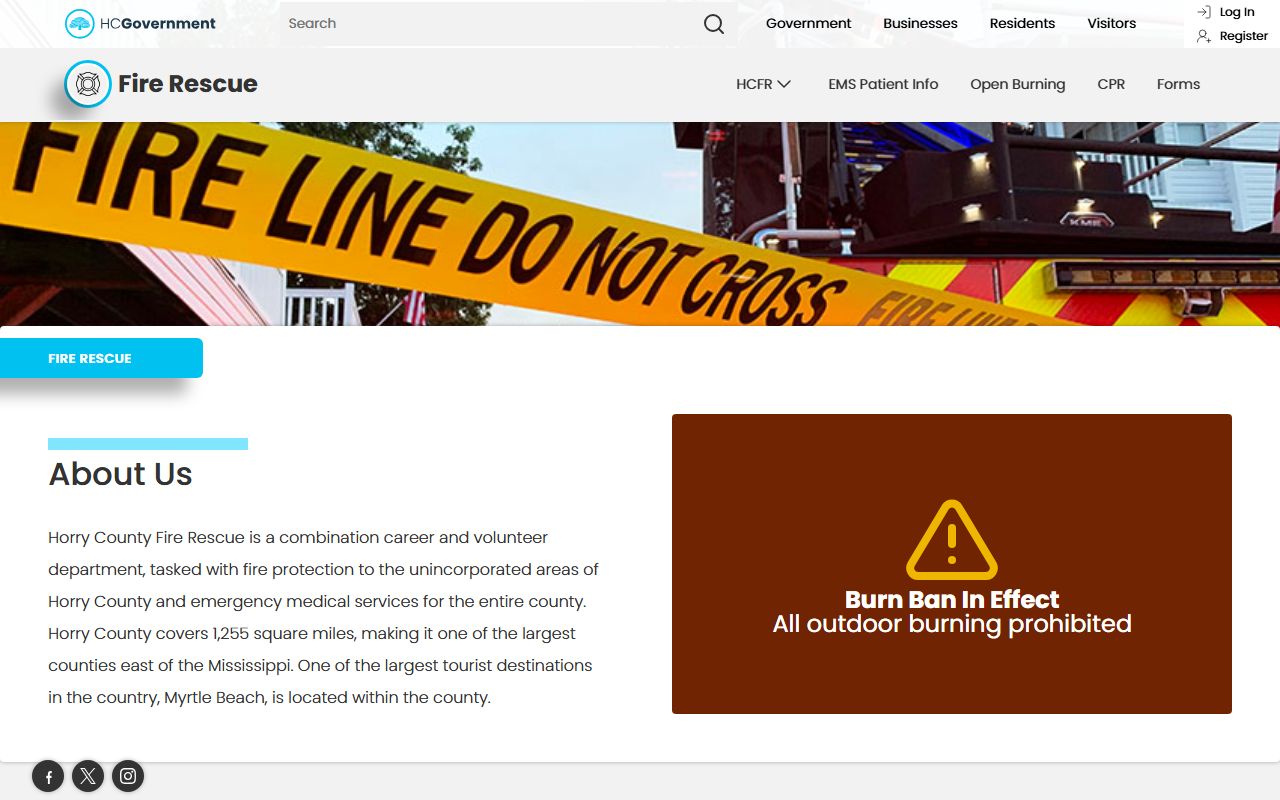Open the X (Twitter) social icon
Image resolution: width=1280 pixels, height=800 pixels.
(x=88, y=776)
